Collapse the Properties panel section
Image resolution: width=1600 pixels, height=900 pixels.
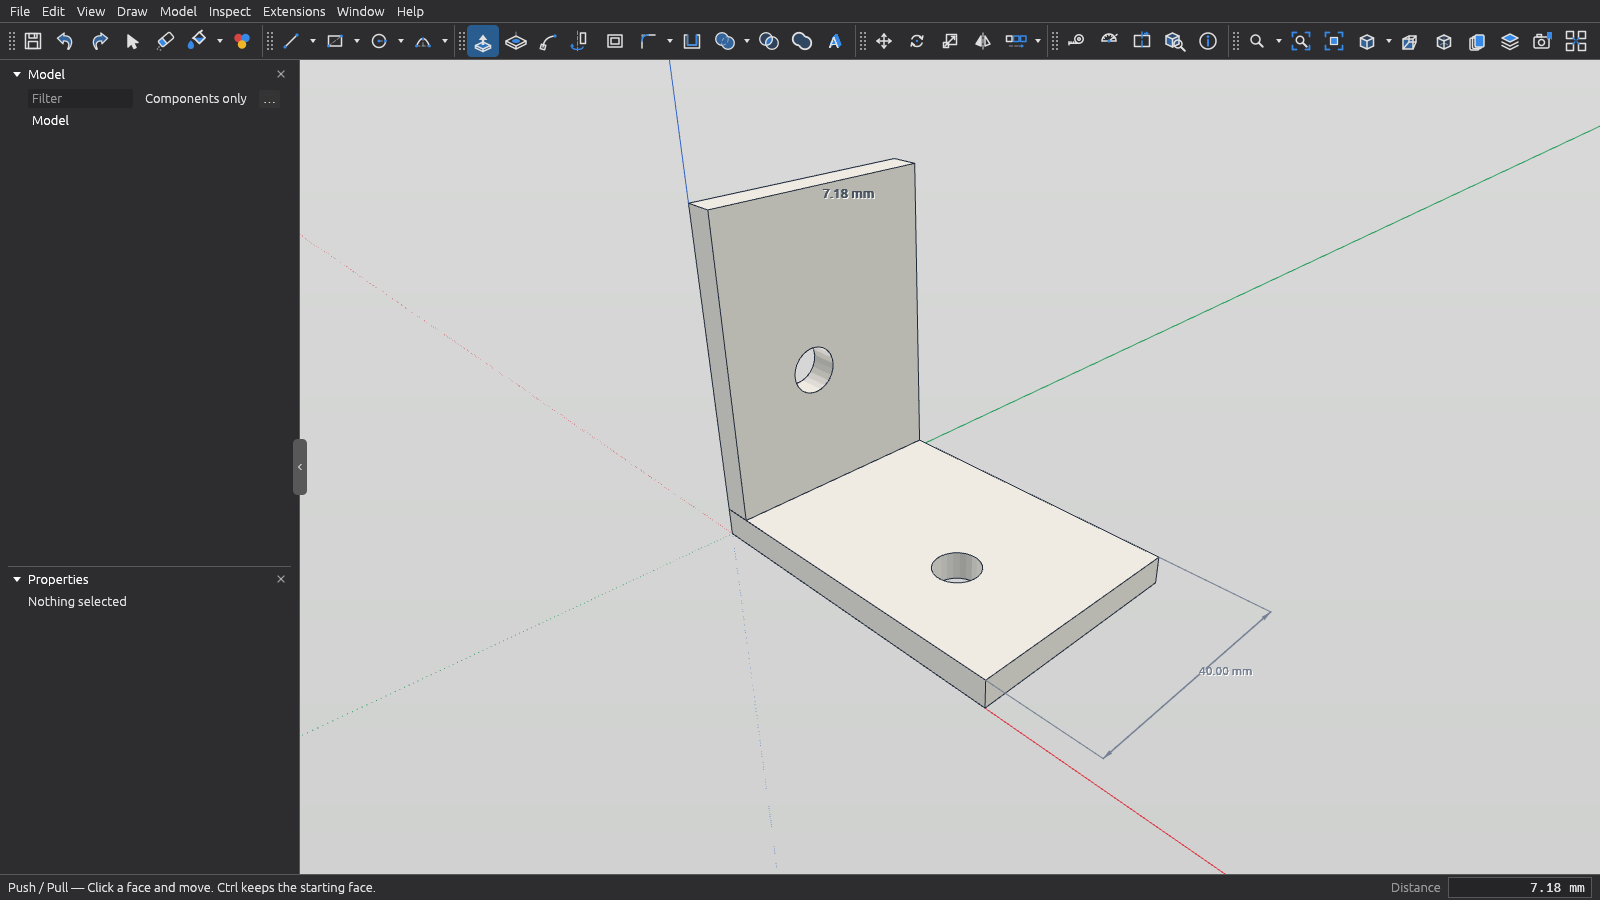[17, 580]
